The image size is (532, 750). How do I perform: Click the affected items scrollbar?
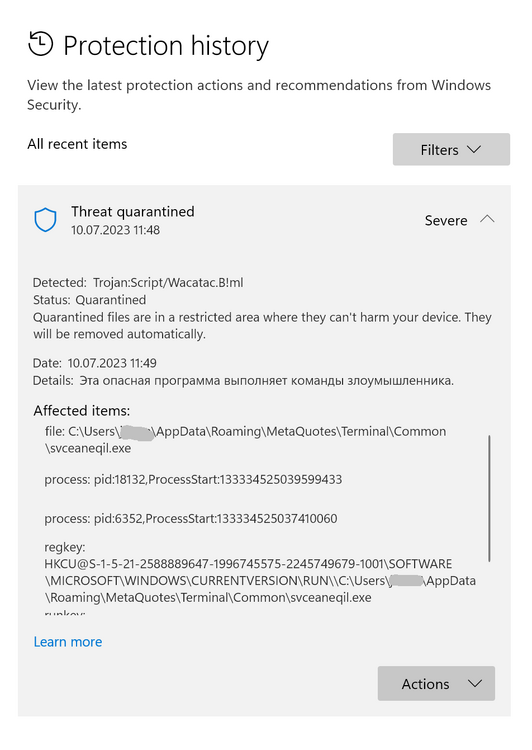pyautogui.click(x=489, y=498)
